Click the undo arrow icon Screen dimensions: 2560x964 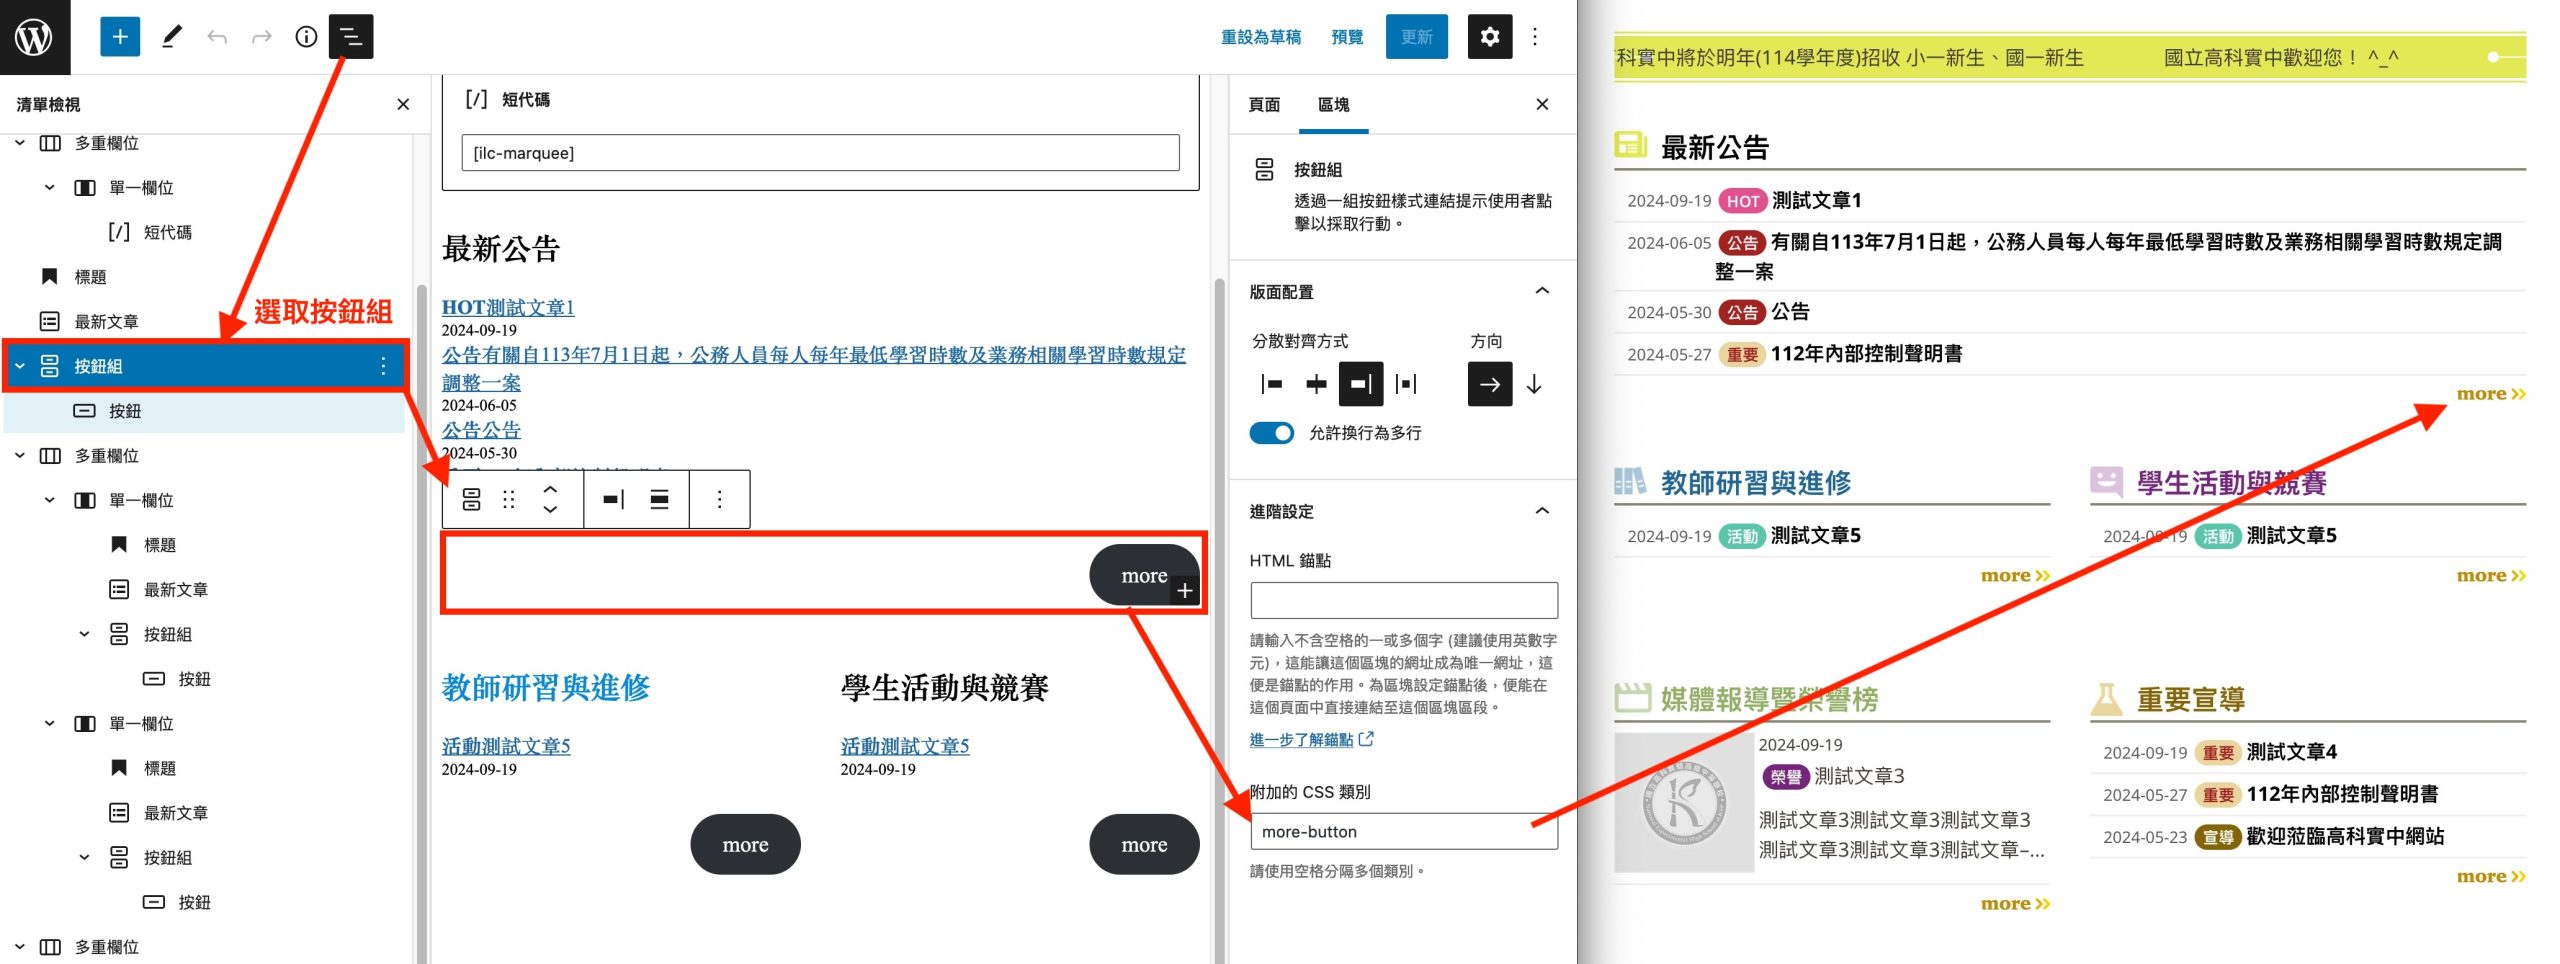click(x=217, y=37)
